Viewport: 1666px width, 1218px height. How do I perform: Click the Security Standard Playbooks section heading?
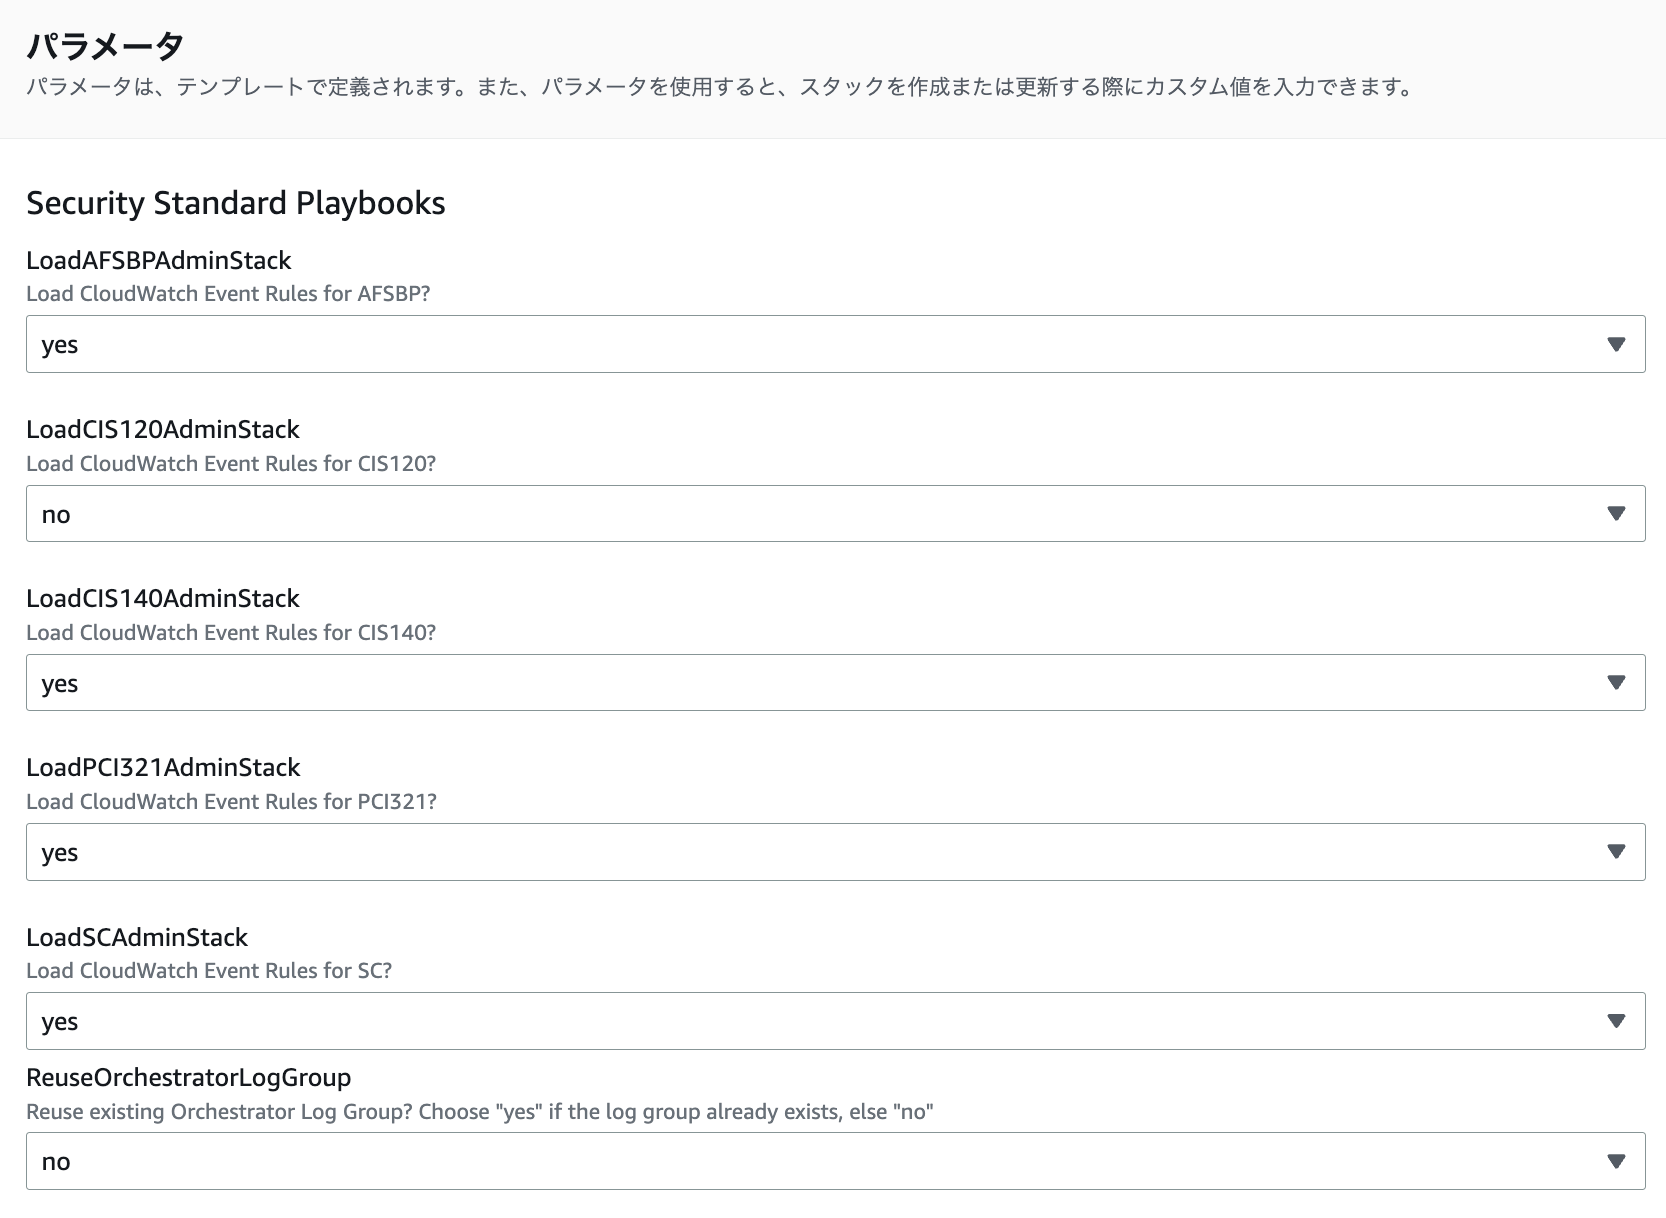(x=235, y=203)
